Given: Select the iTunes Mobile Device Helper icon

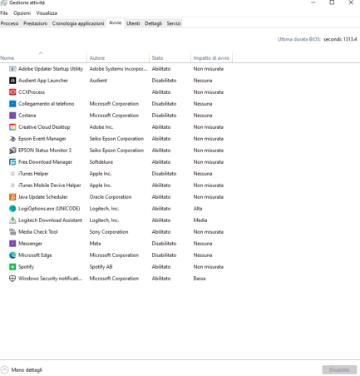Looking at the screenshot, I should pos(12,185).
